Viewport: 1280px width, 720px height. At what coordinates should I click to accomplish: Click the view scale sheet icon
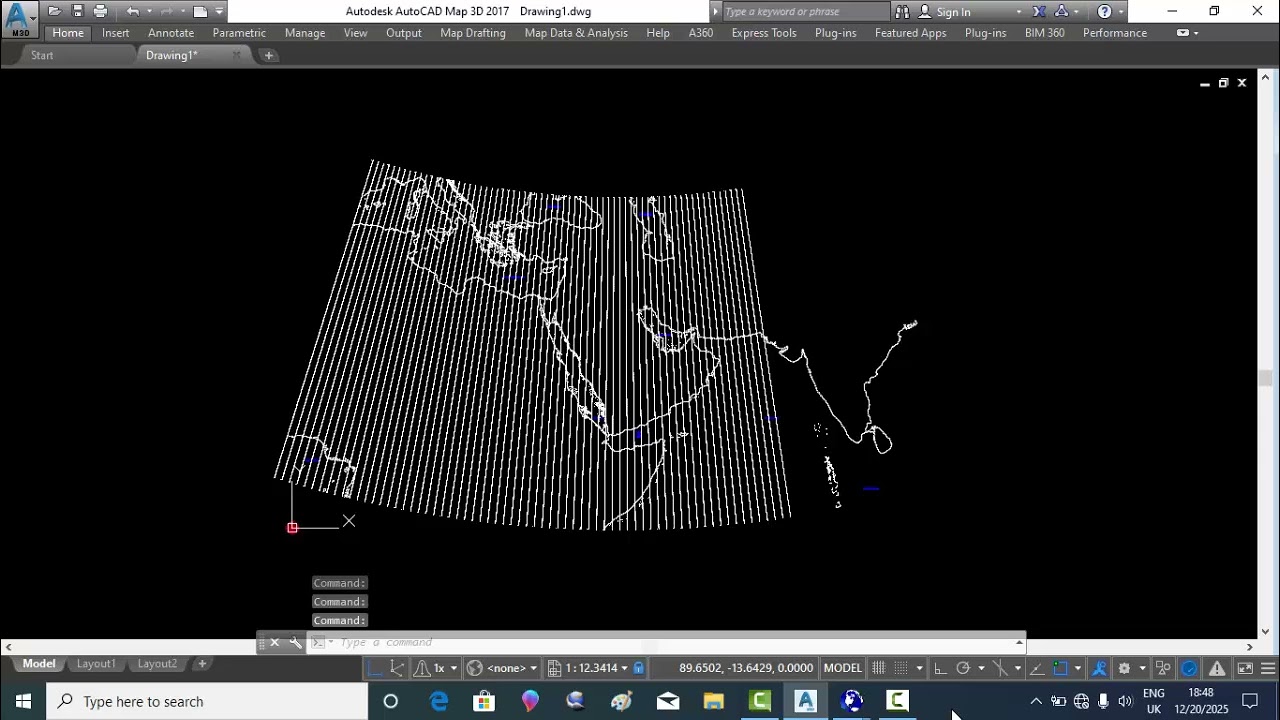(x=554, y=668)
